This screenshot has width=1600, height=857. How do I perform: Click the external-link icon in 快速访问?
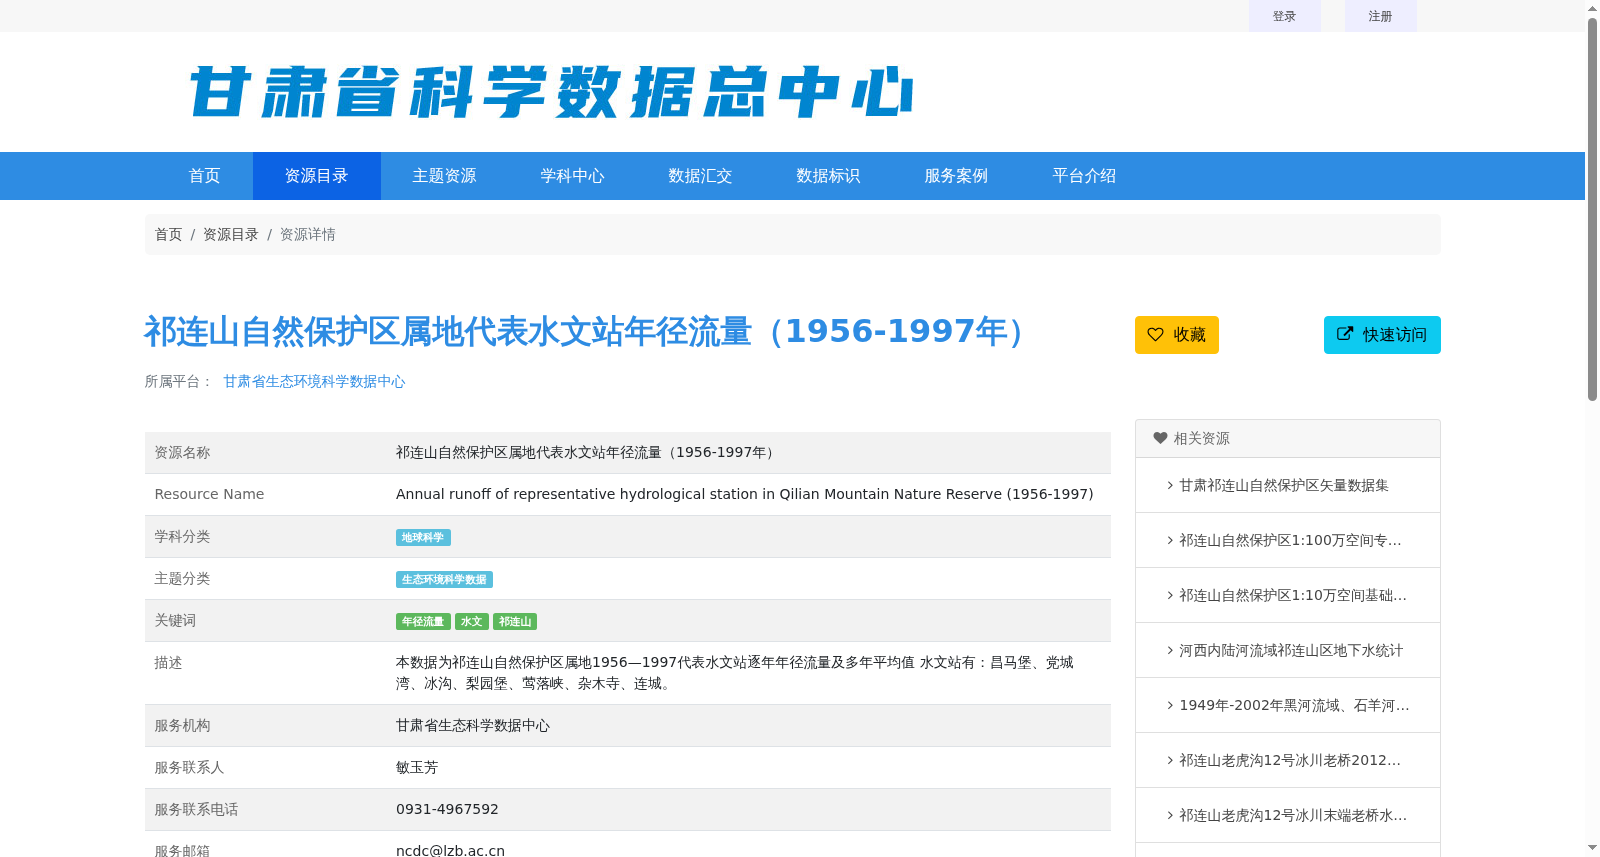click(1345, 334)
